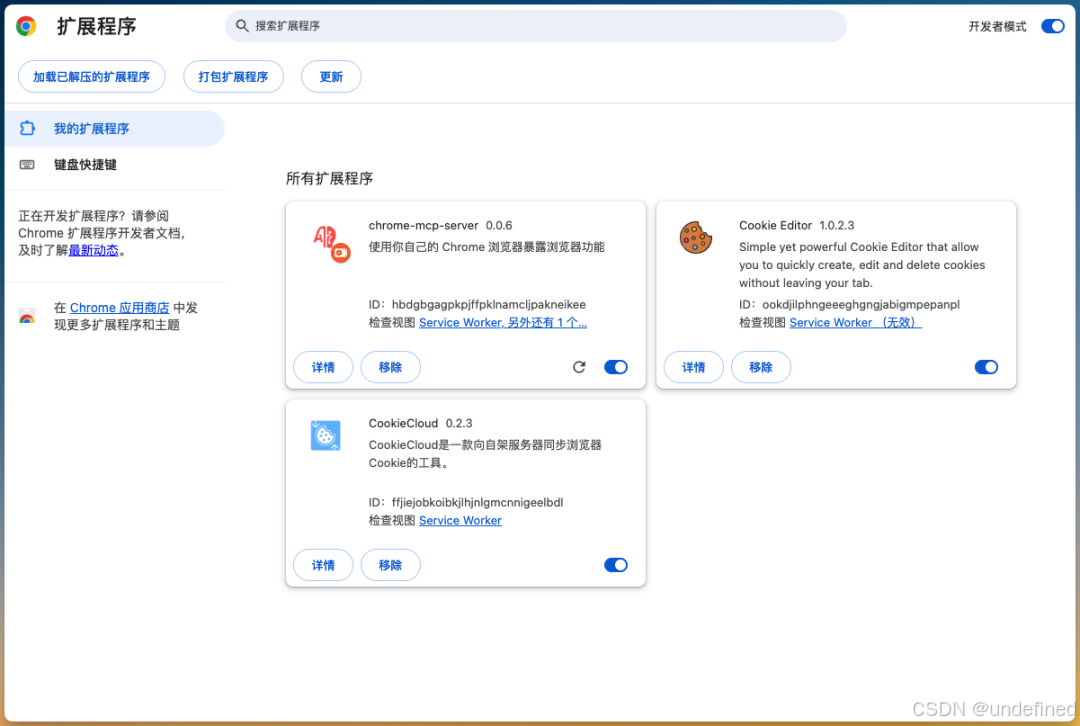
Task: Open the 最新动态 link in the sidebar
Action: (94, 250)
